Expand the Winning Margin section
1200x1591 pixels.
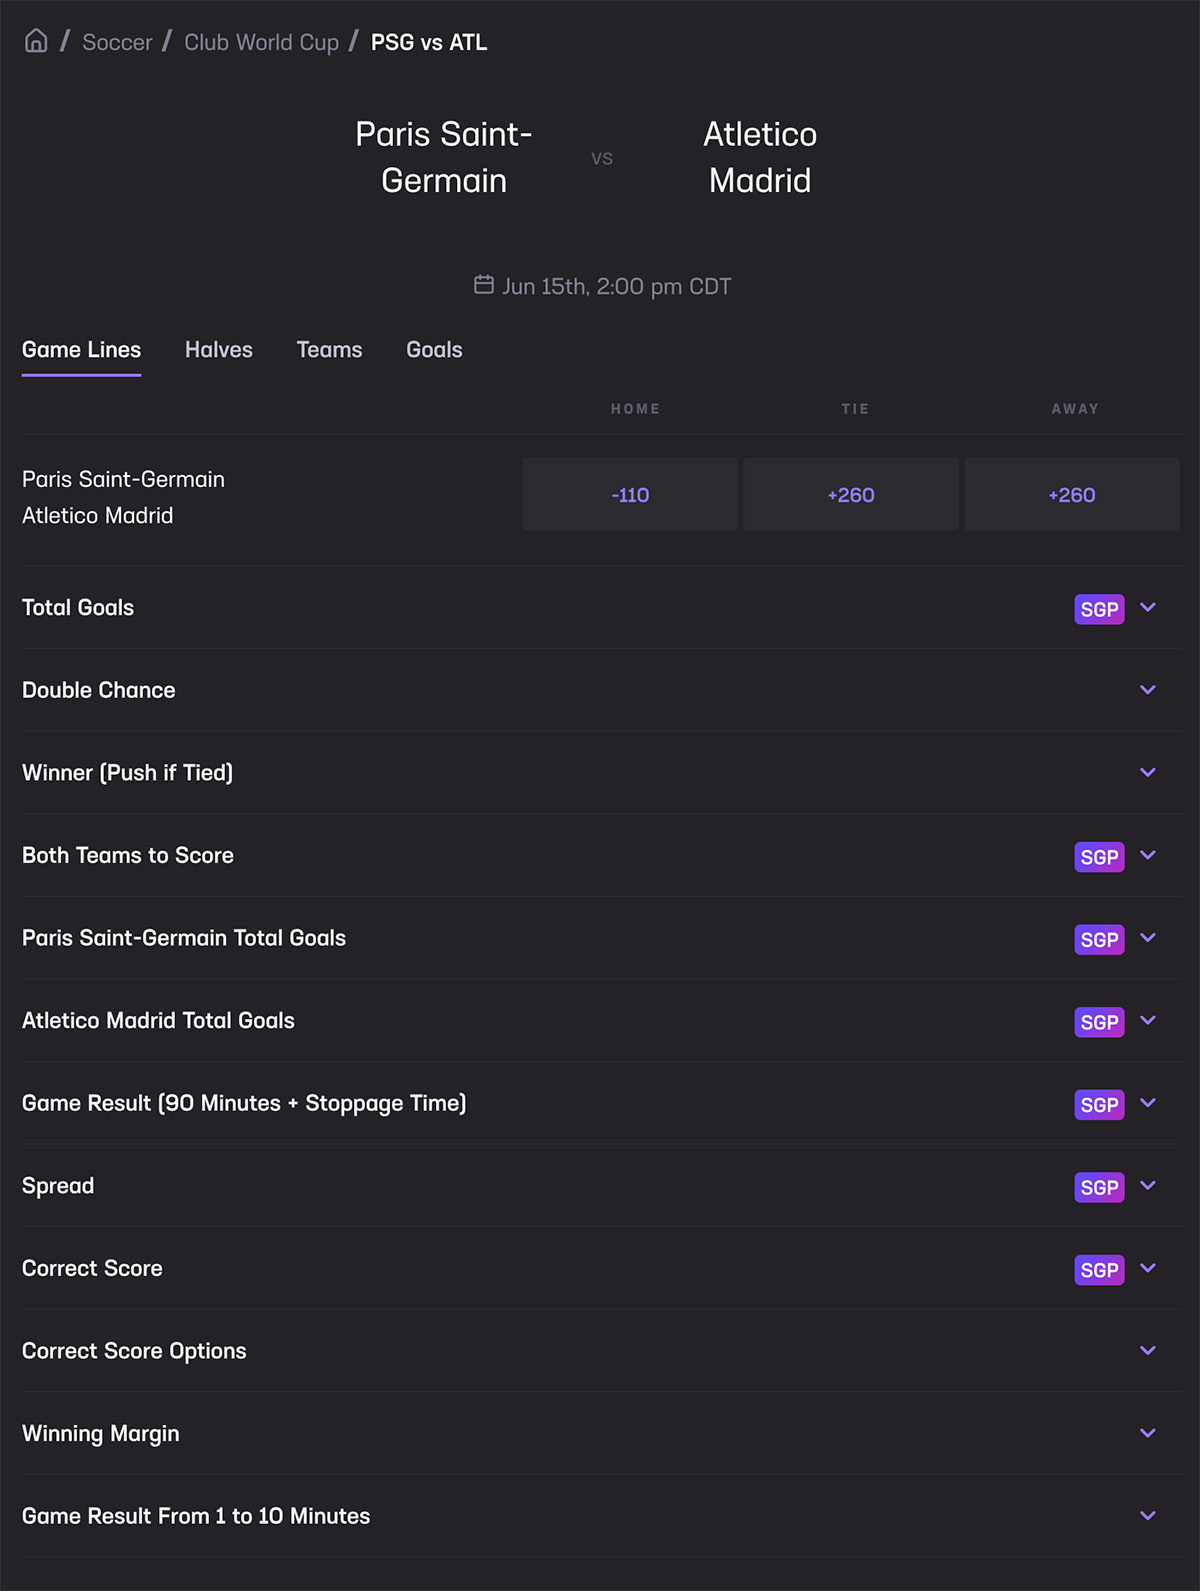pos(1148,1433)
